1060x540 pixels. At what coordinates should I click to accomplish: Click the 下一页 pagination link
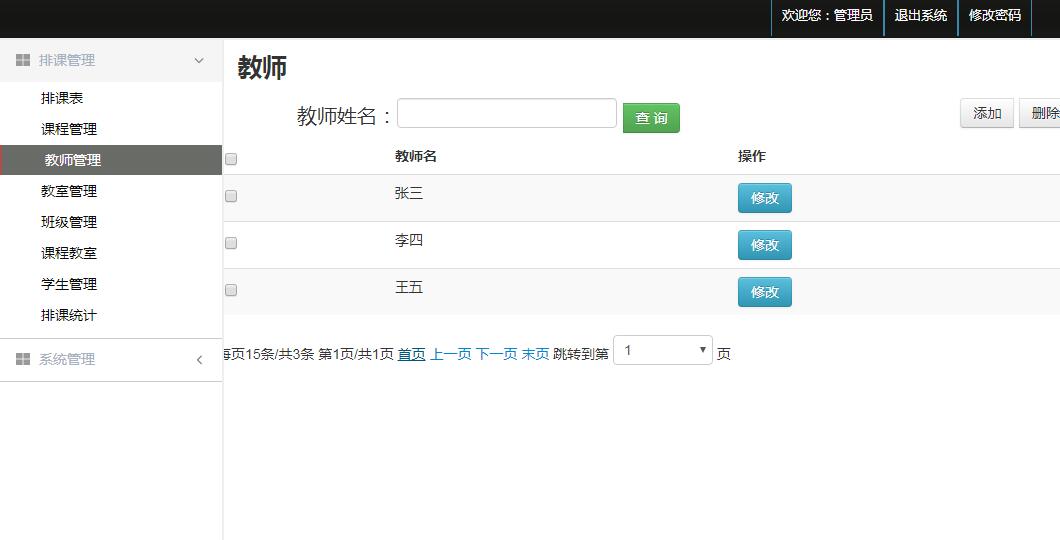(496, 354)
